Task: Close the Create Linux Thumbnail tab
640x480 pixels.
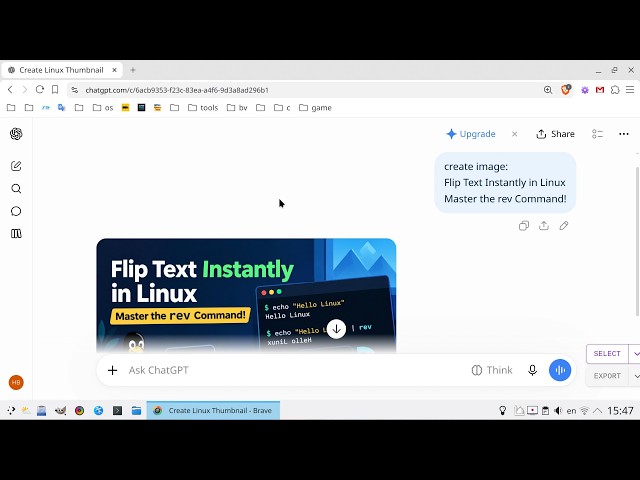Action: [x=115, y=70]
